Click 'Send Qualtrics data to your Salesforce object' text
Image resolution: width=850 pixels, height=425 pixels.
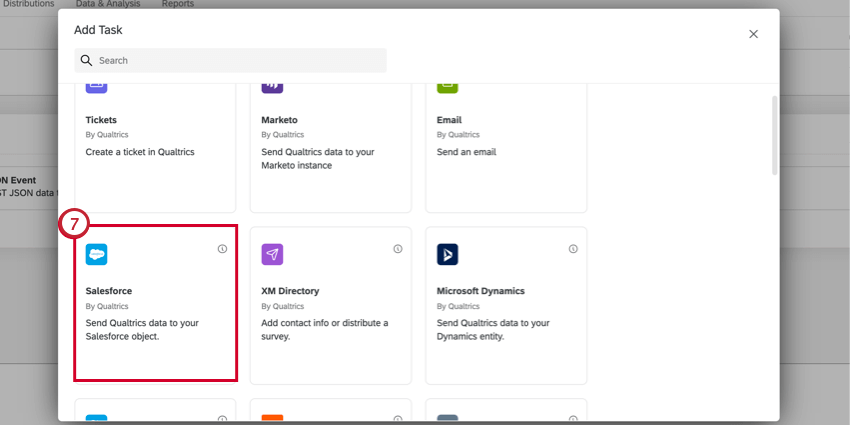(x=142, y=330)
